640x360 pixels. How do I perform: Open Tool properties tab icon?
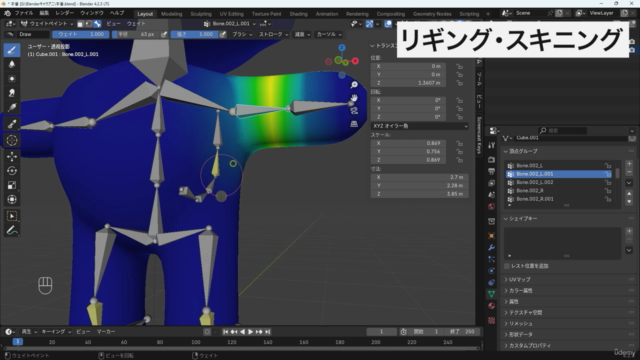click(x=491, y=145)
